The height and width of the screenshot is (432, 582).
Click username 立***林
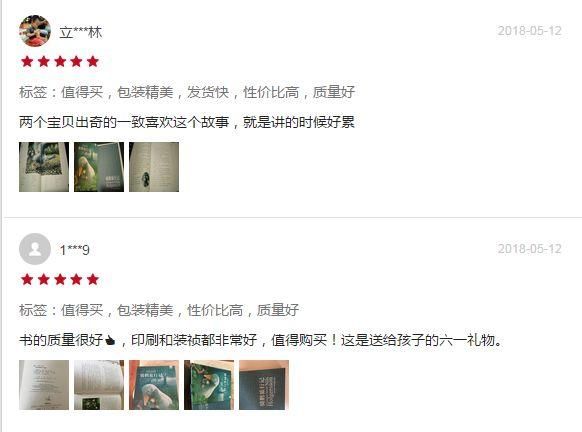(x=81, y=32)
